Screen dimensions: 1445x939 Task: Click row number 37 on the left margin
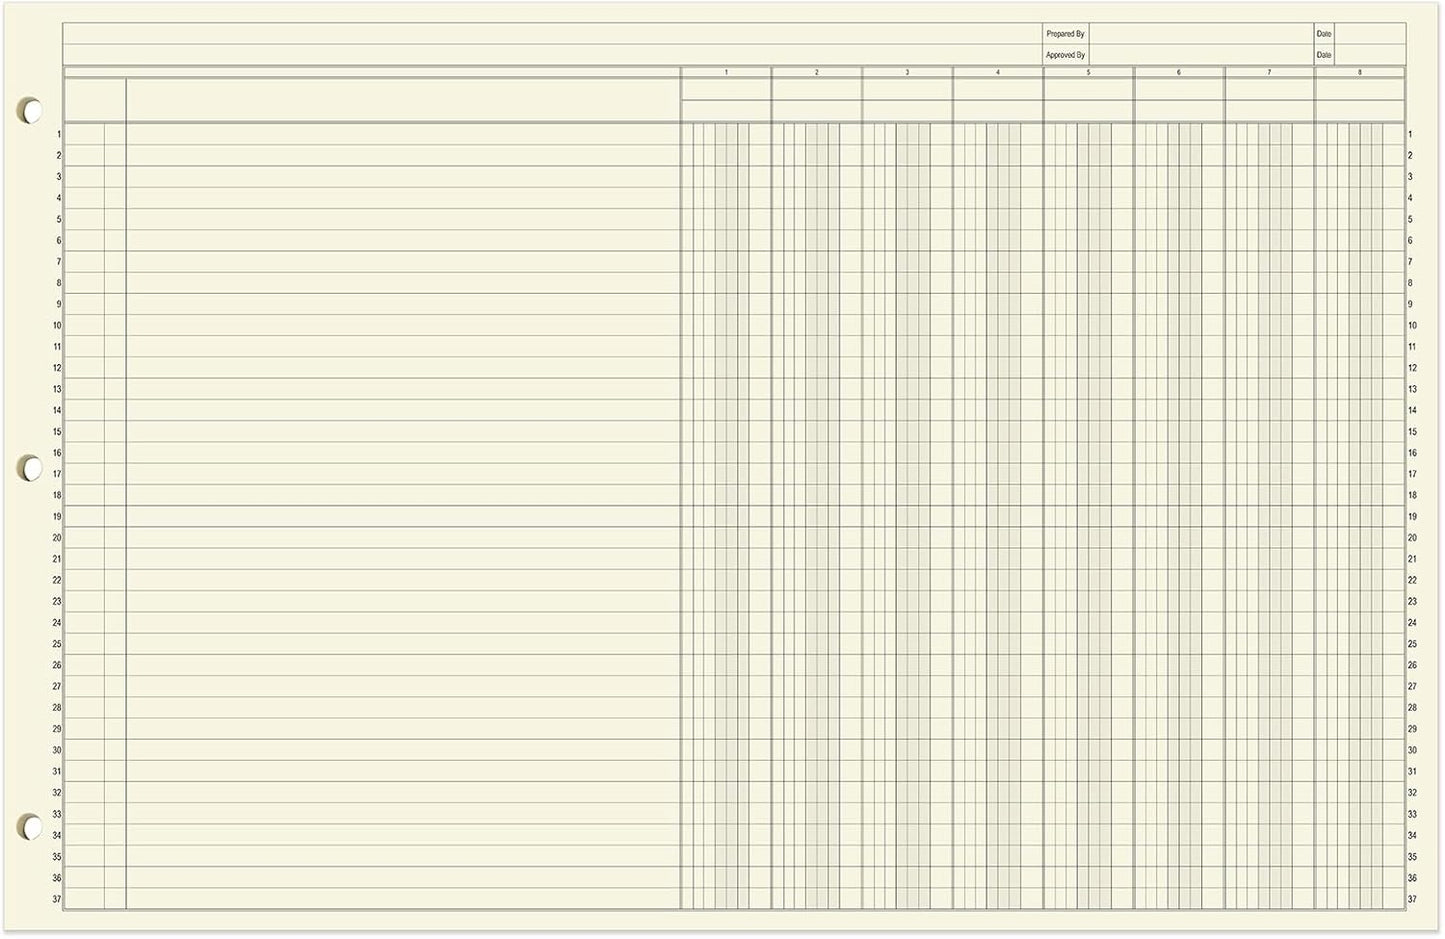pyautogui.click(x=57, y=898)
